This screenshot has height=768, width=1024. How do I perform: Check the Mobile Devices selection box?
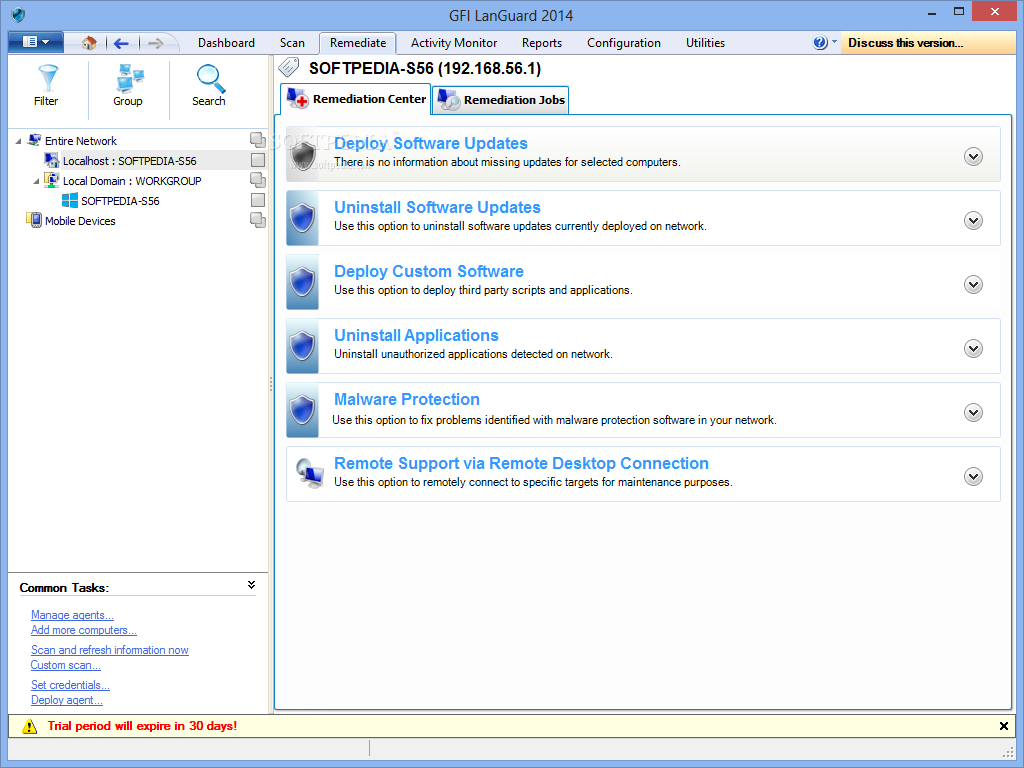point(258,220)
